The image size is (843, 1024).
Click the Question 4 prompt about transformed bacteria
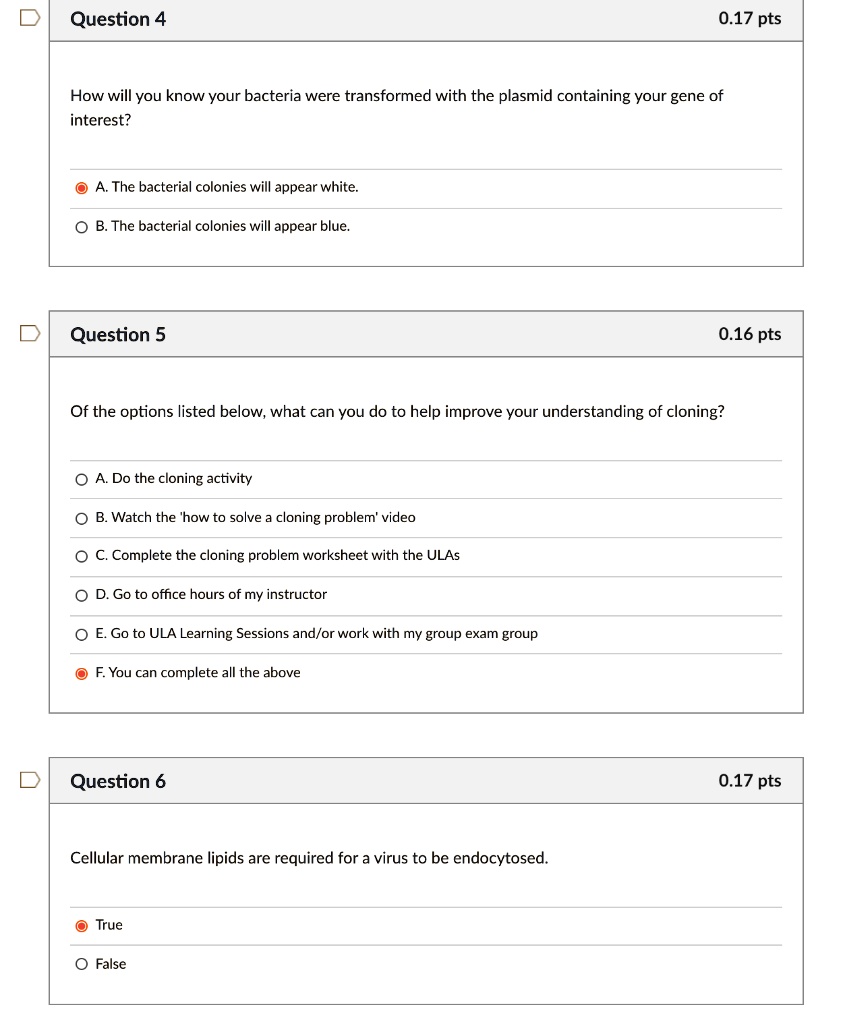396,108
